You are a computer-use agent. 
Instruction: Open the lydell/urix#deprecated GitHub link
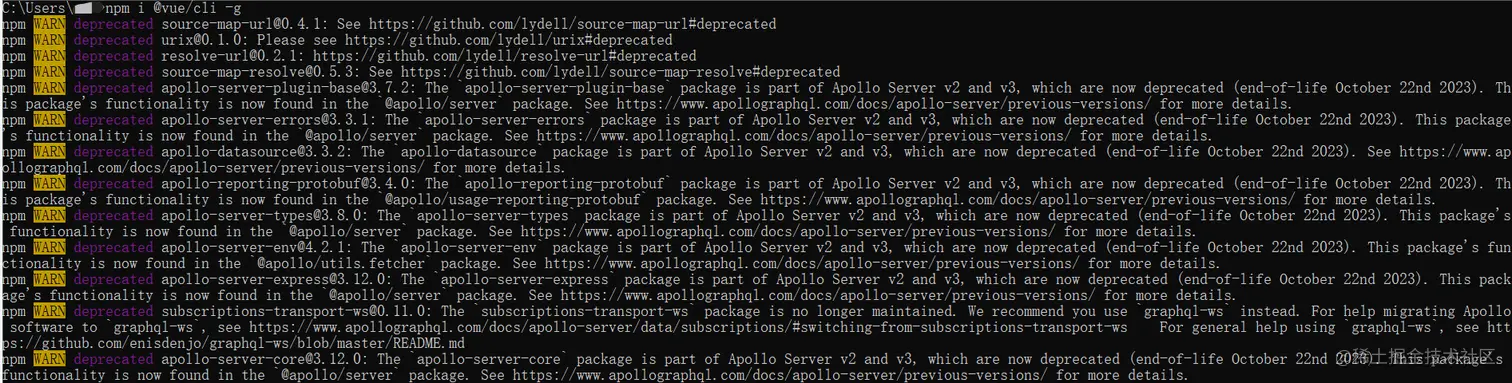[508, 39]
